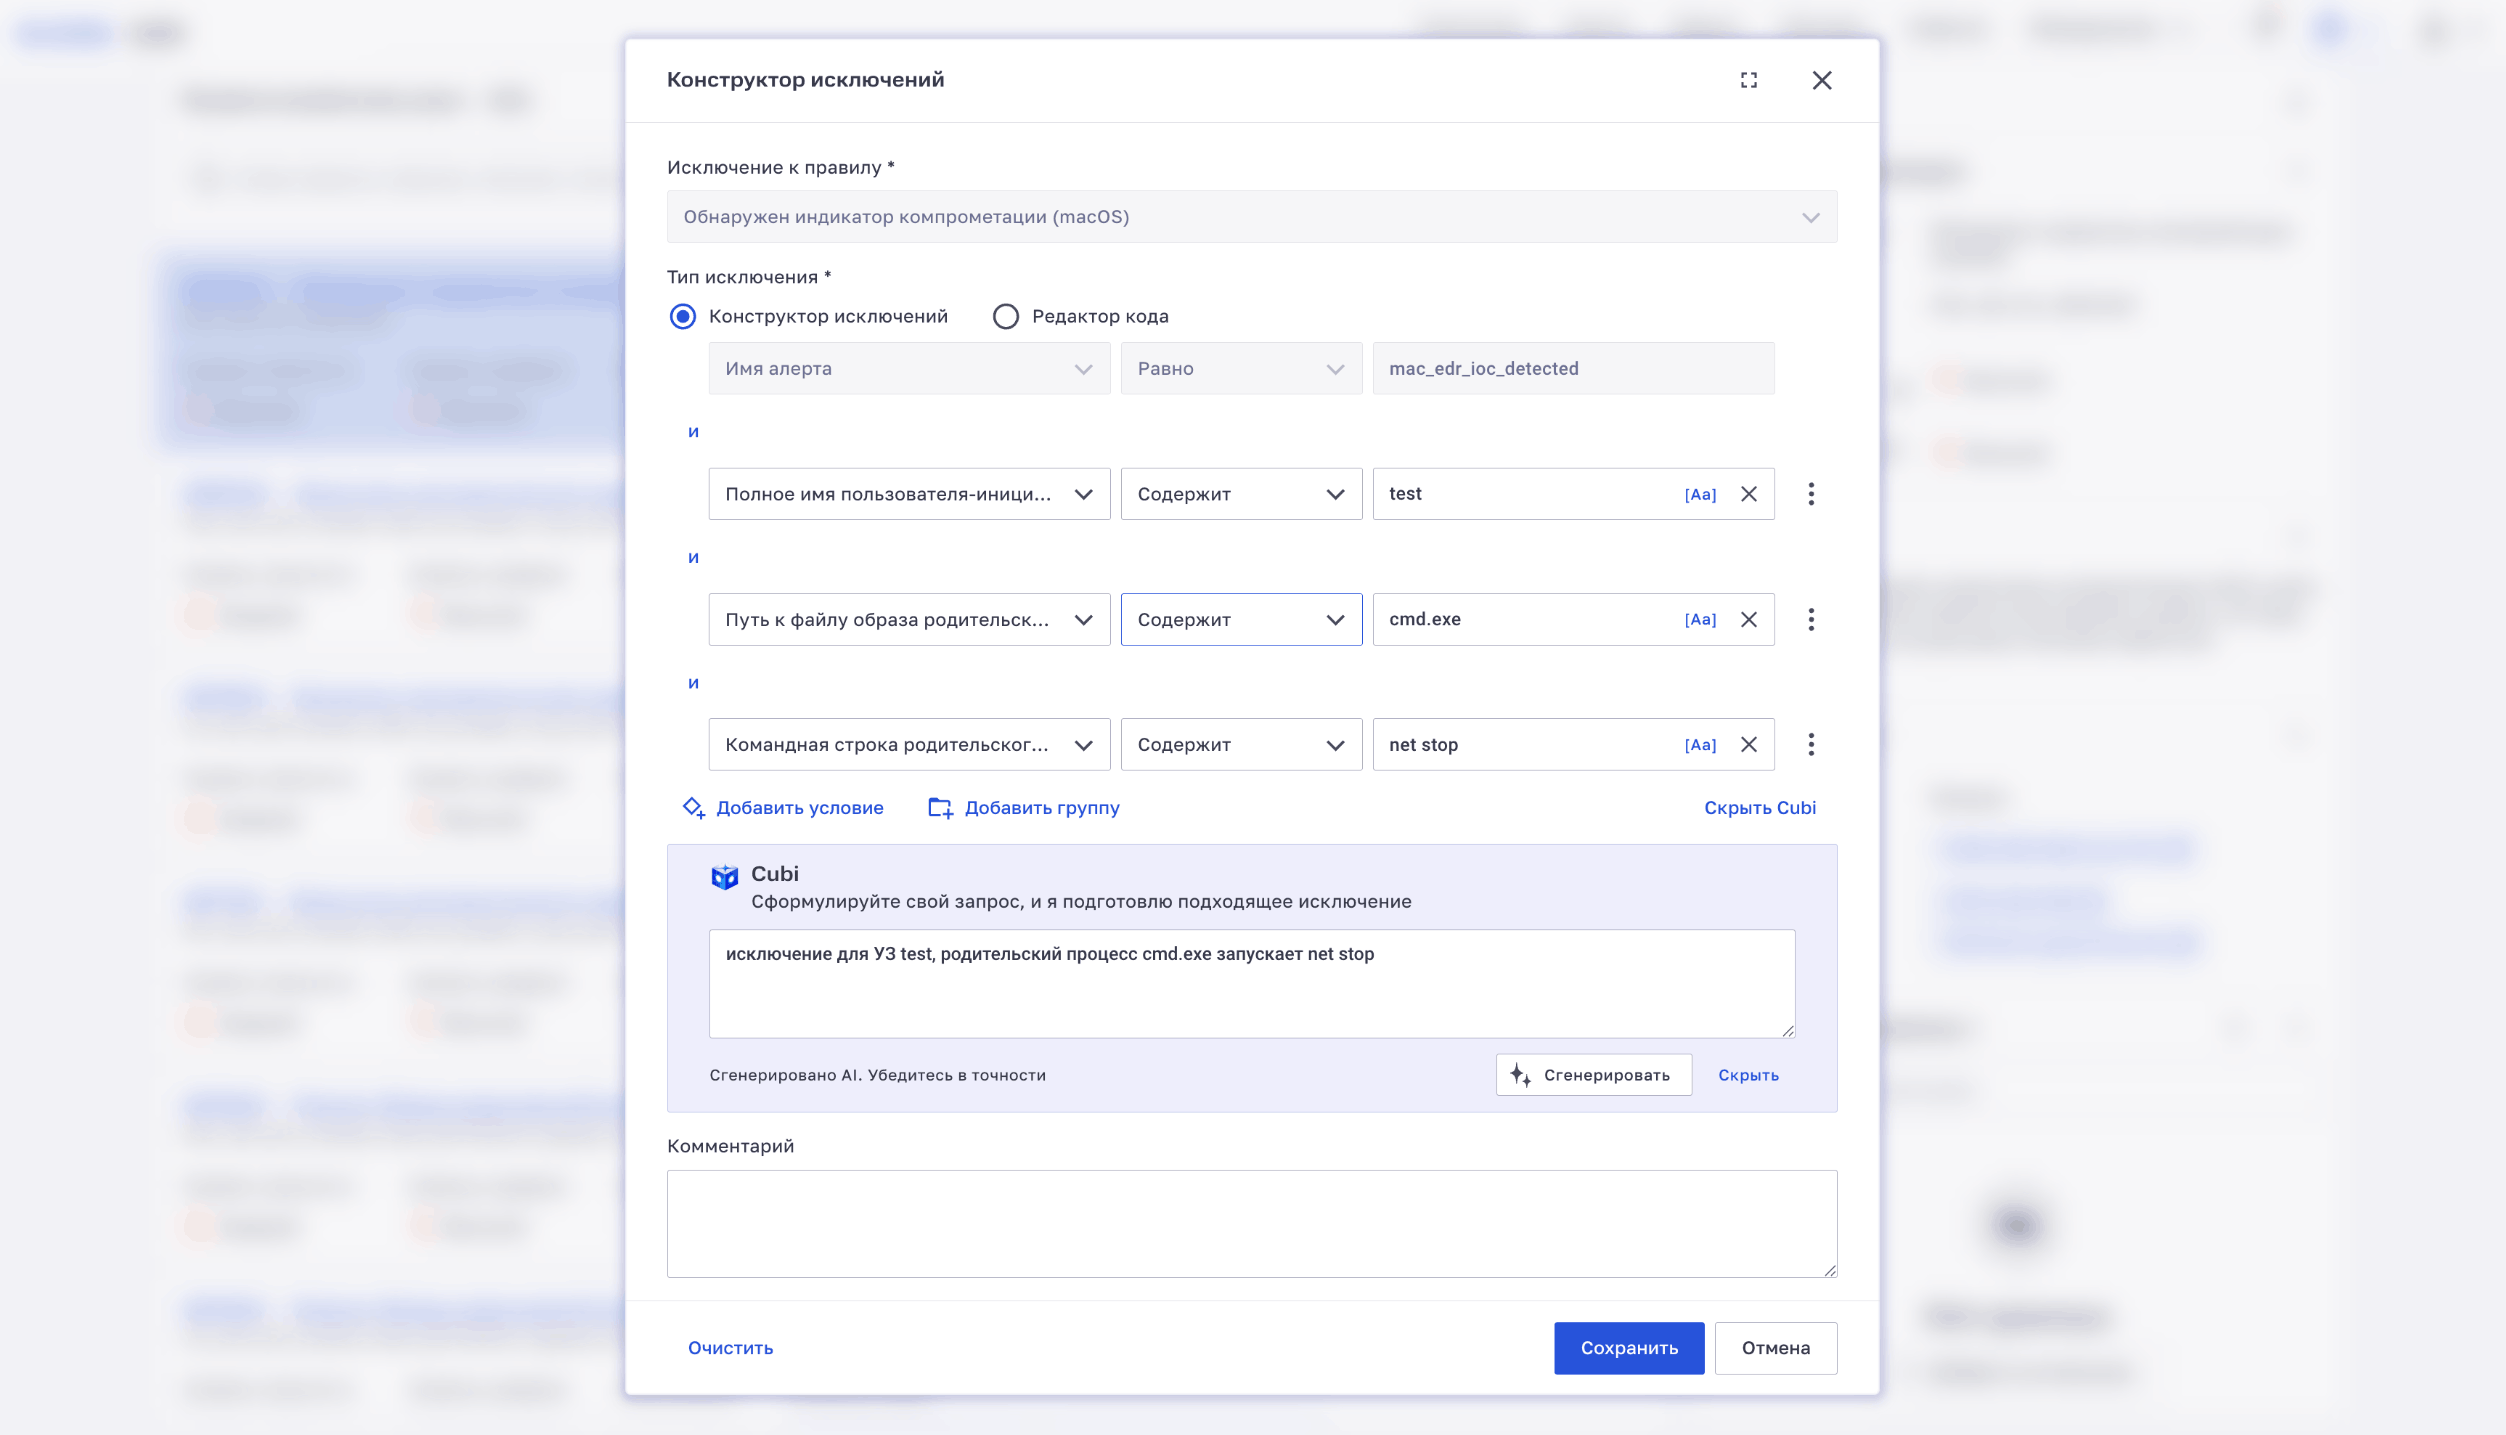2506x1435 pixels.
Task: Select Конструктор исключений radio button
Action: click(683, 317)
